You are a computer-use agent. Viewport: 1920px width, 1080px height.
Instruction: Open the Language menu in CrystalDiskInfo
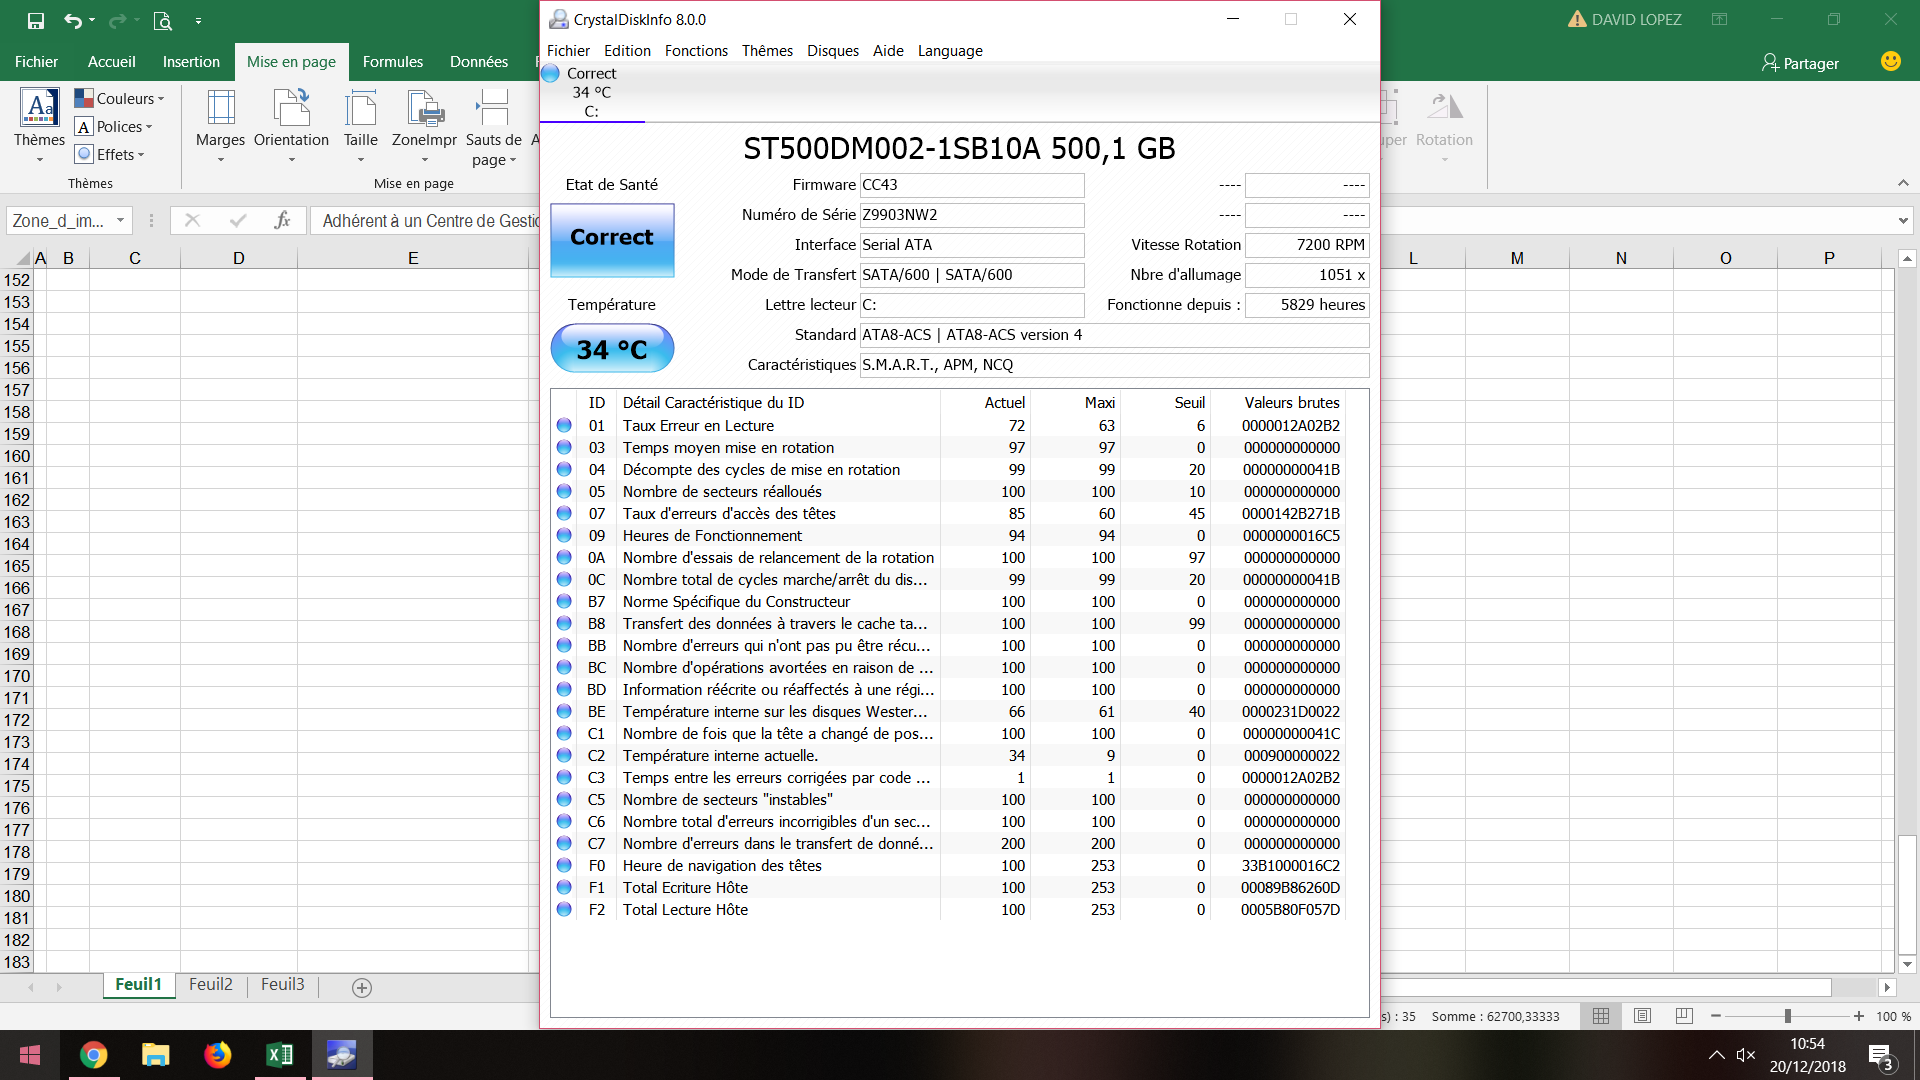(x=950, y=51)
